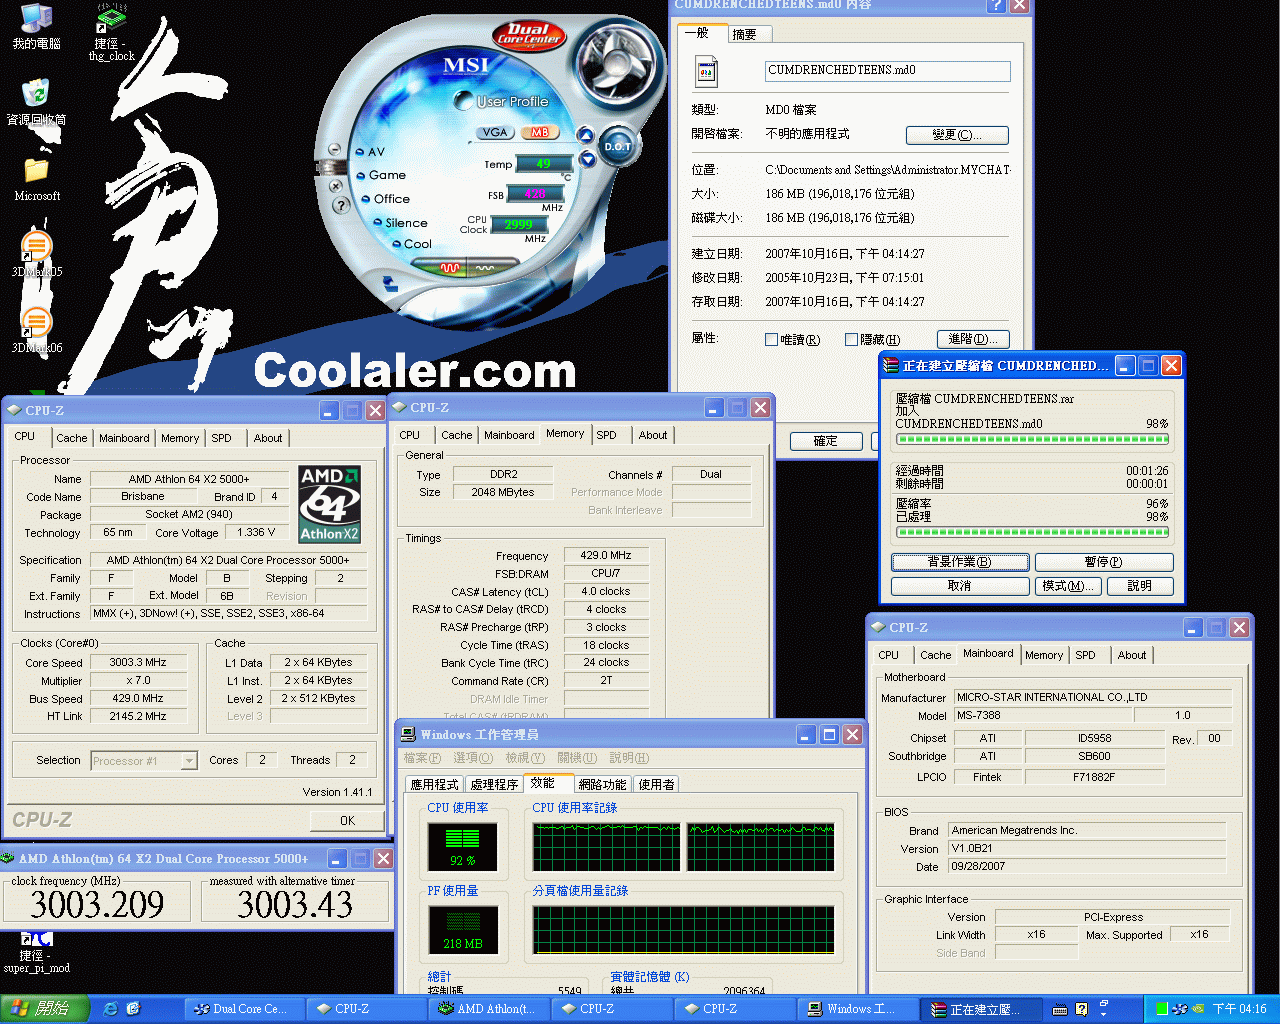The image size is (1280, 1024).
Task: Click the AMD Athlon 64 X2 logo in CPU-Z
Action: (x=329, y=505)
